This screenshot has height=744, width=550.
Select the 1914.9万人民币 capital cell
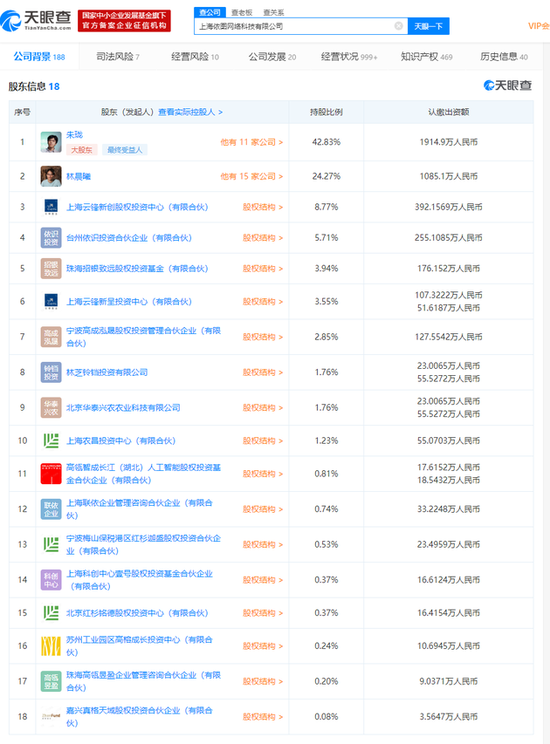(x=448, y=142)
